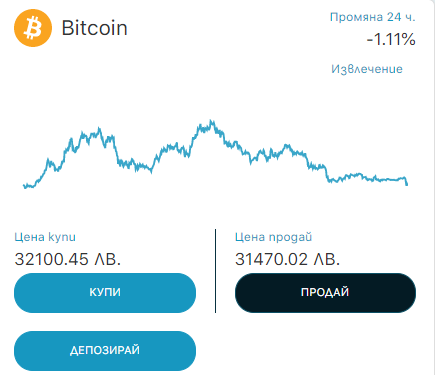Click the ДЕПОЗИРАЙ button
The height and width of the screenshot is (375, 435).
click(x=105, y=351)
